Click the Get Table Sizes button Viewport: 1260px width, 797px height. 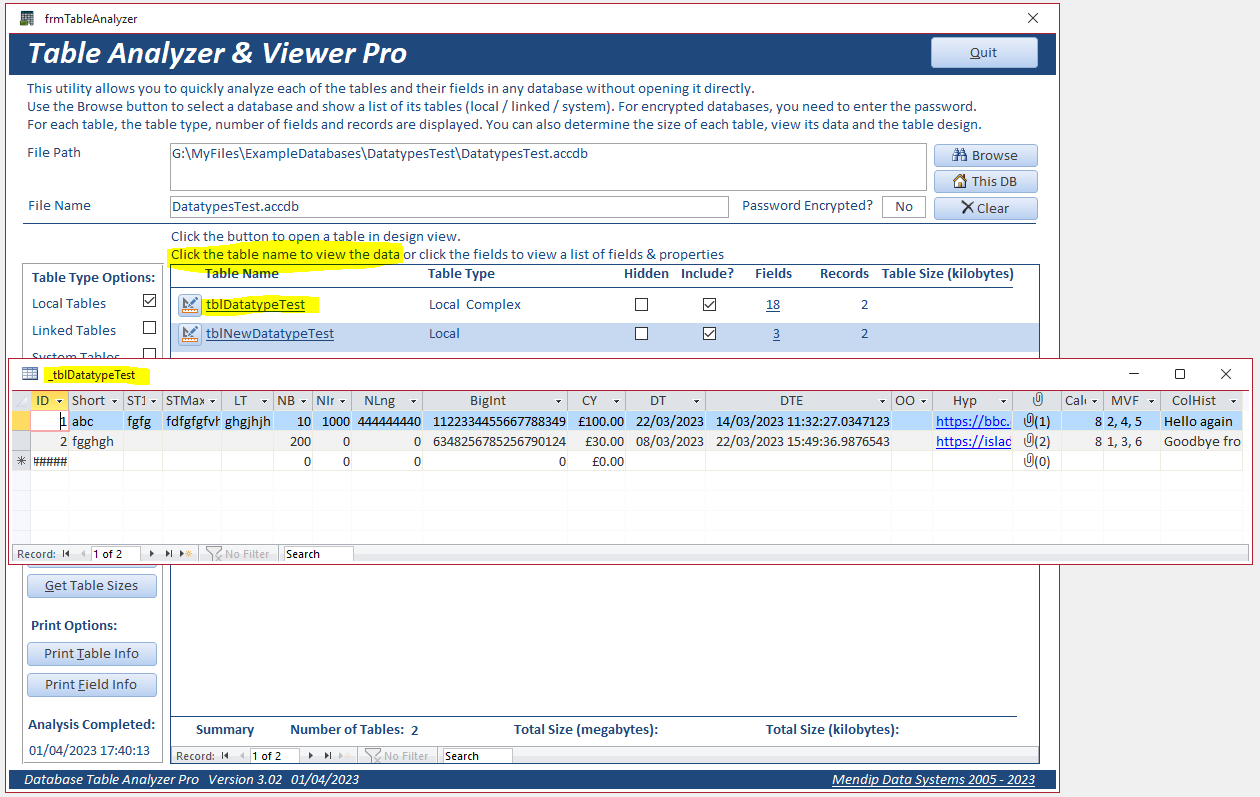(92, 585)
